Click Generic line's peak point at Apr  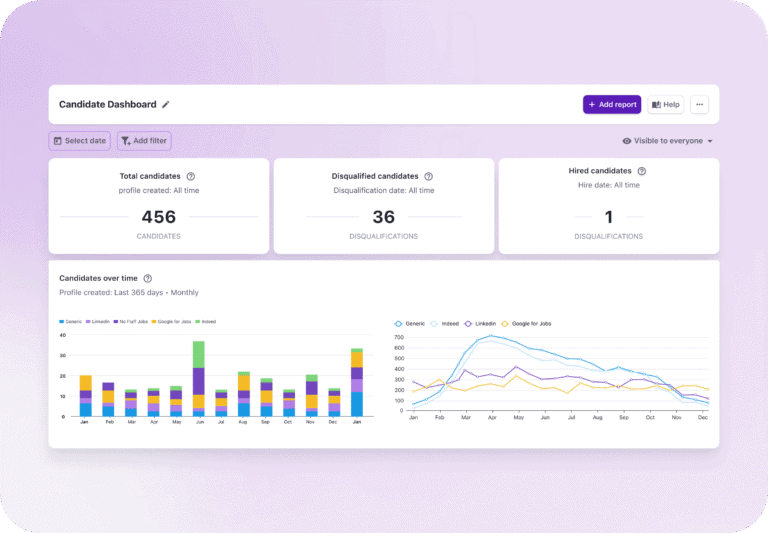click(491, 336)
